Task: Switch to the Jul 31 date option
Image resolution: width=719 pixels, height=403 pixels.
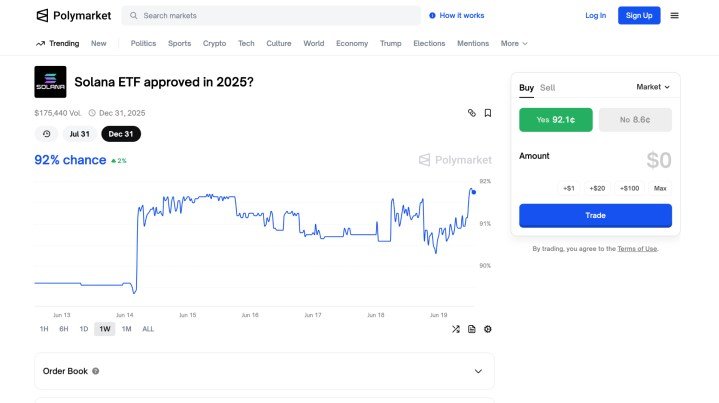Action: tap(80, 134)
